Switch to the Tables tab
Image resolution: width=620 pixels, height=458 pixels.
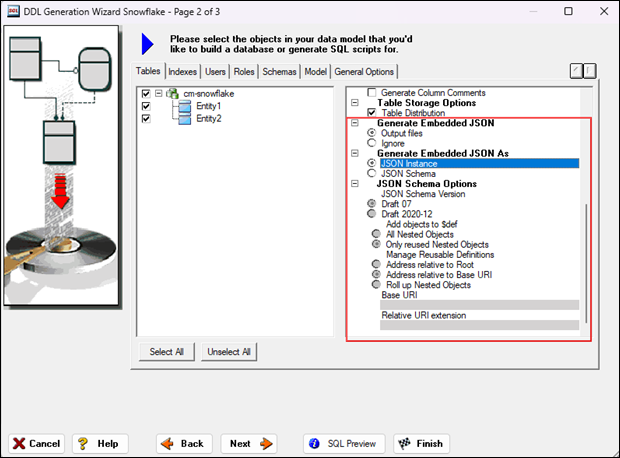(148, 71)
